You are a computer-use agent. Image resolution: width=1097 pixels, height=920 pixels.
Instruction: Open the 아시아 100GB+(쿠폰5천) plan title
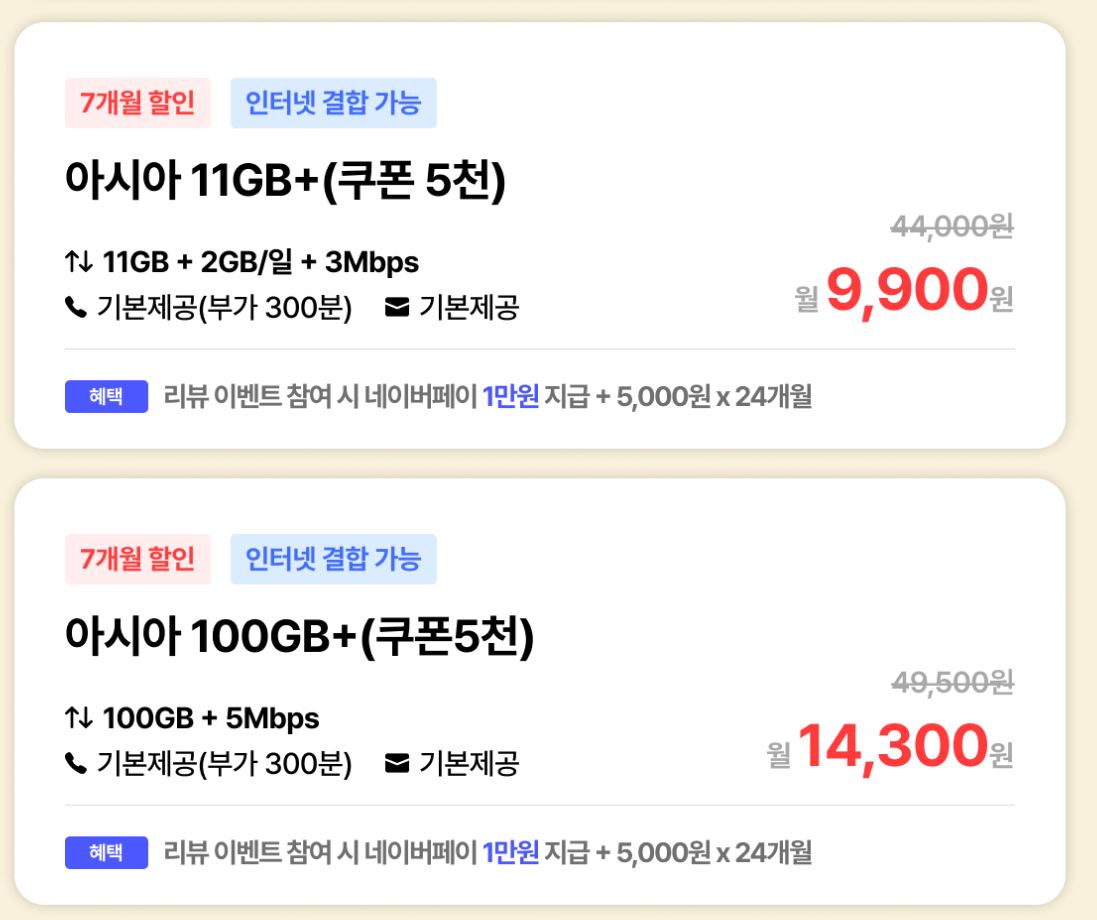pyautogui.click(x=300, y=636)
